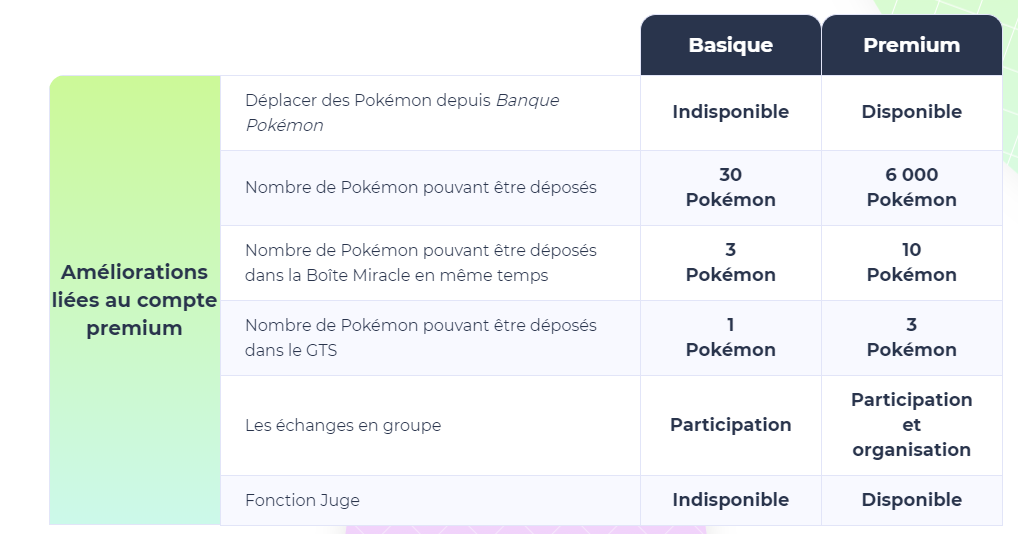This screenshot has height=534, width=1018.
Task: Click the 'Participation et organisation' Premium cell
Action: point(911,425)
